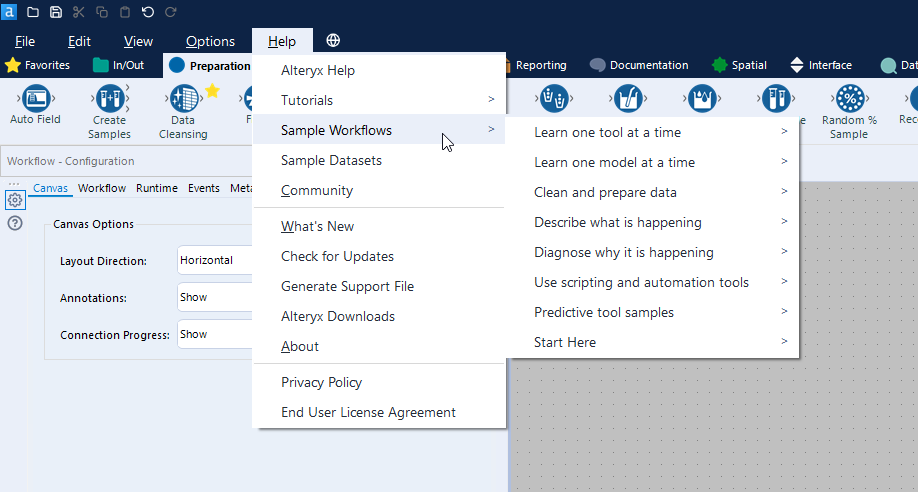Select the Auto Field tool icon
The width and height of the screenshot is (918, 492).
tap(36, 99)
